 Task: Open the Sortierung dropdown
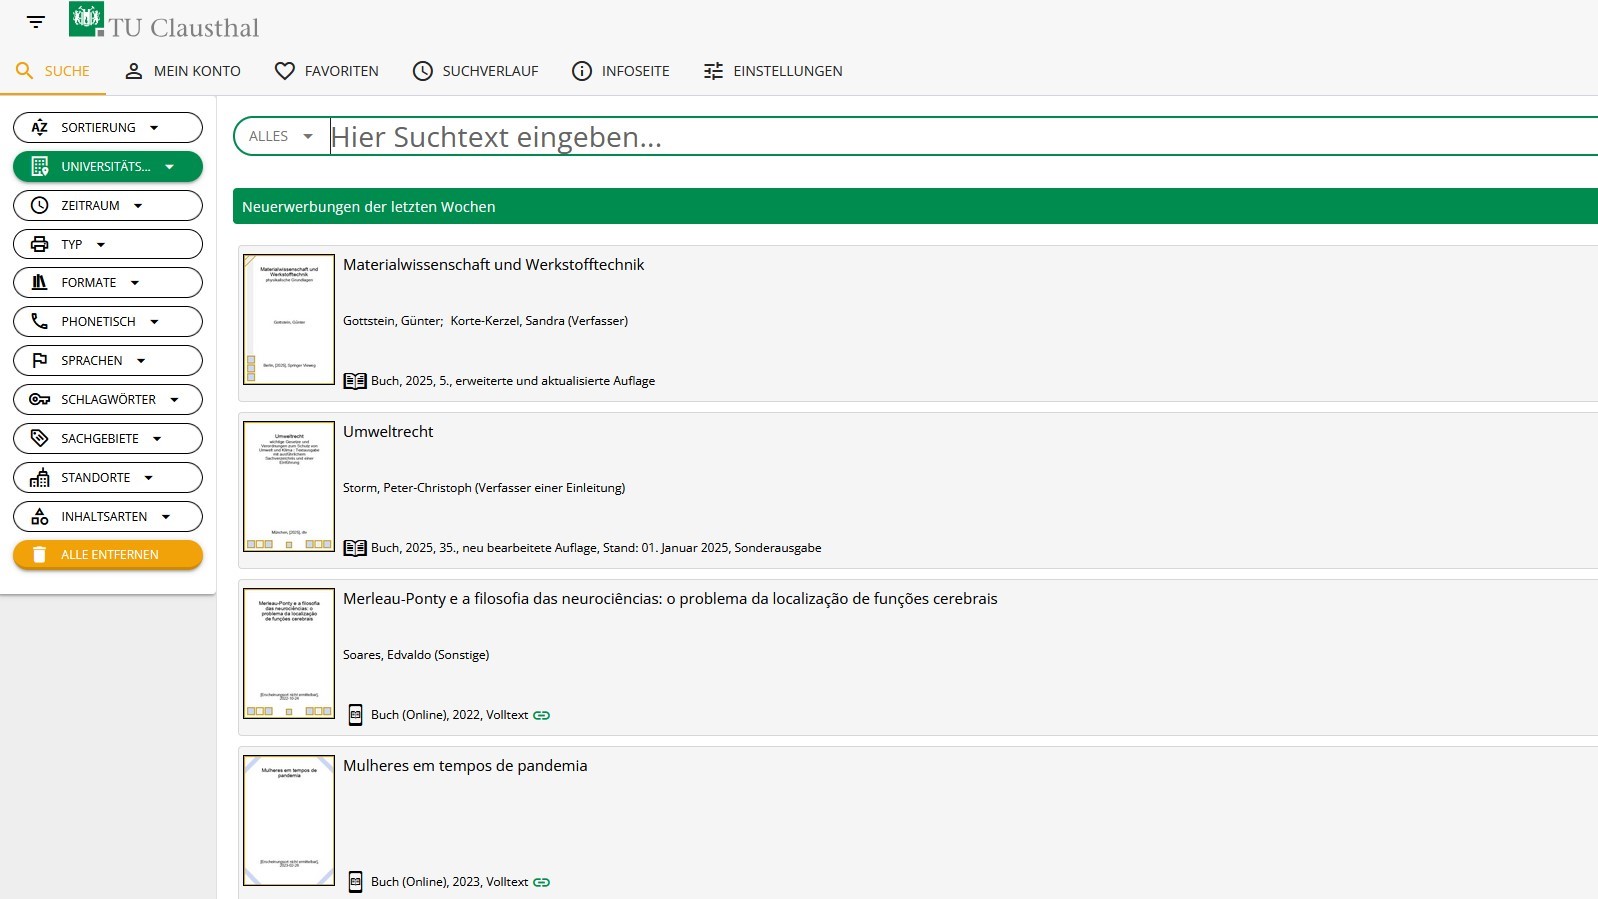[x=108, y=128]
